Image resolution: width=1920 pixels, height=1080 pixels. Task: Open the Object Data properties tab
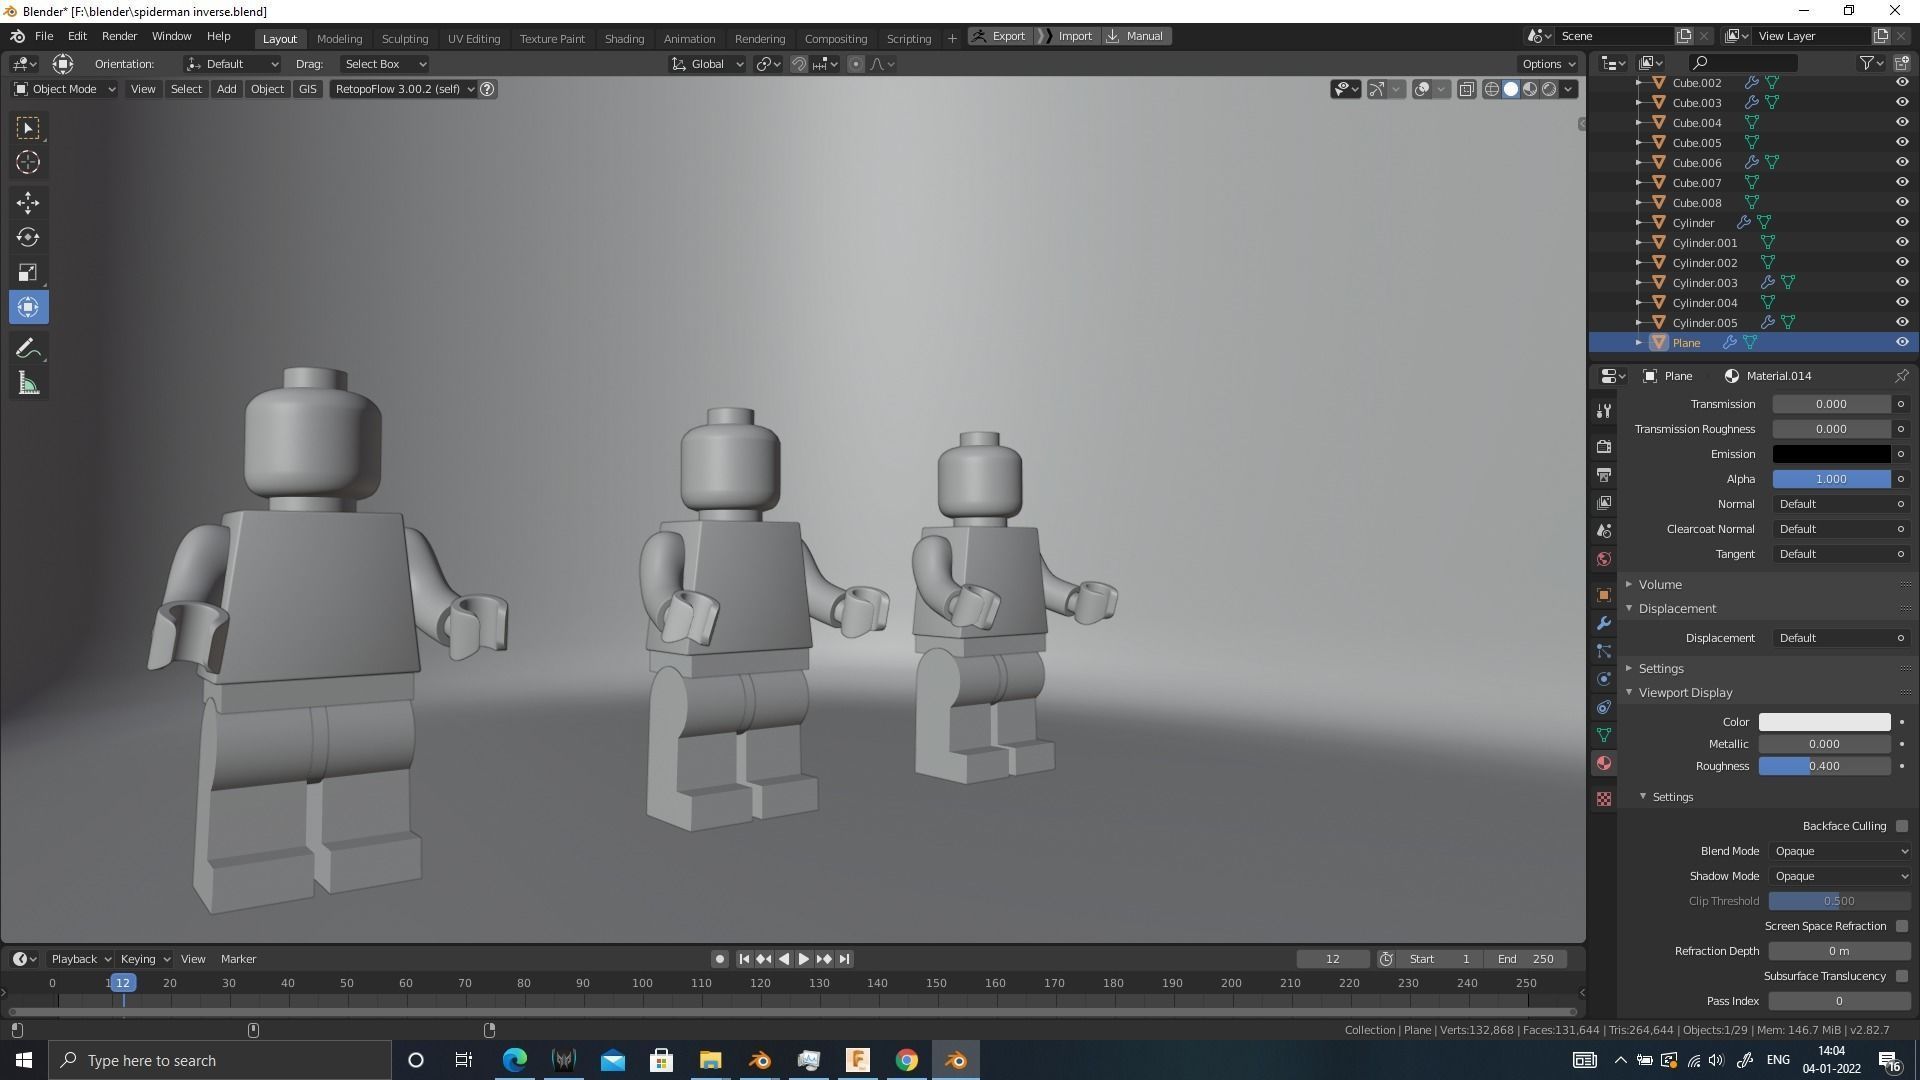(1604, 735)
